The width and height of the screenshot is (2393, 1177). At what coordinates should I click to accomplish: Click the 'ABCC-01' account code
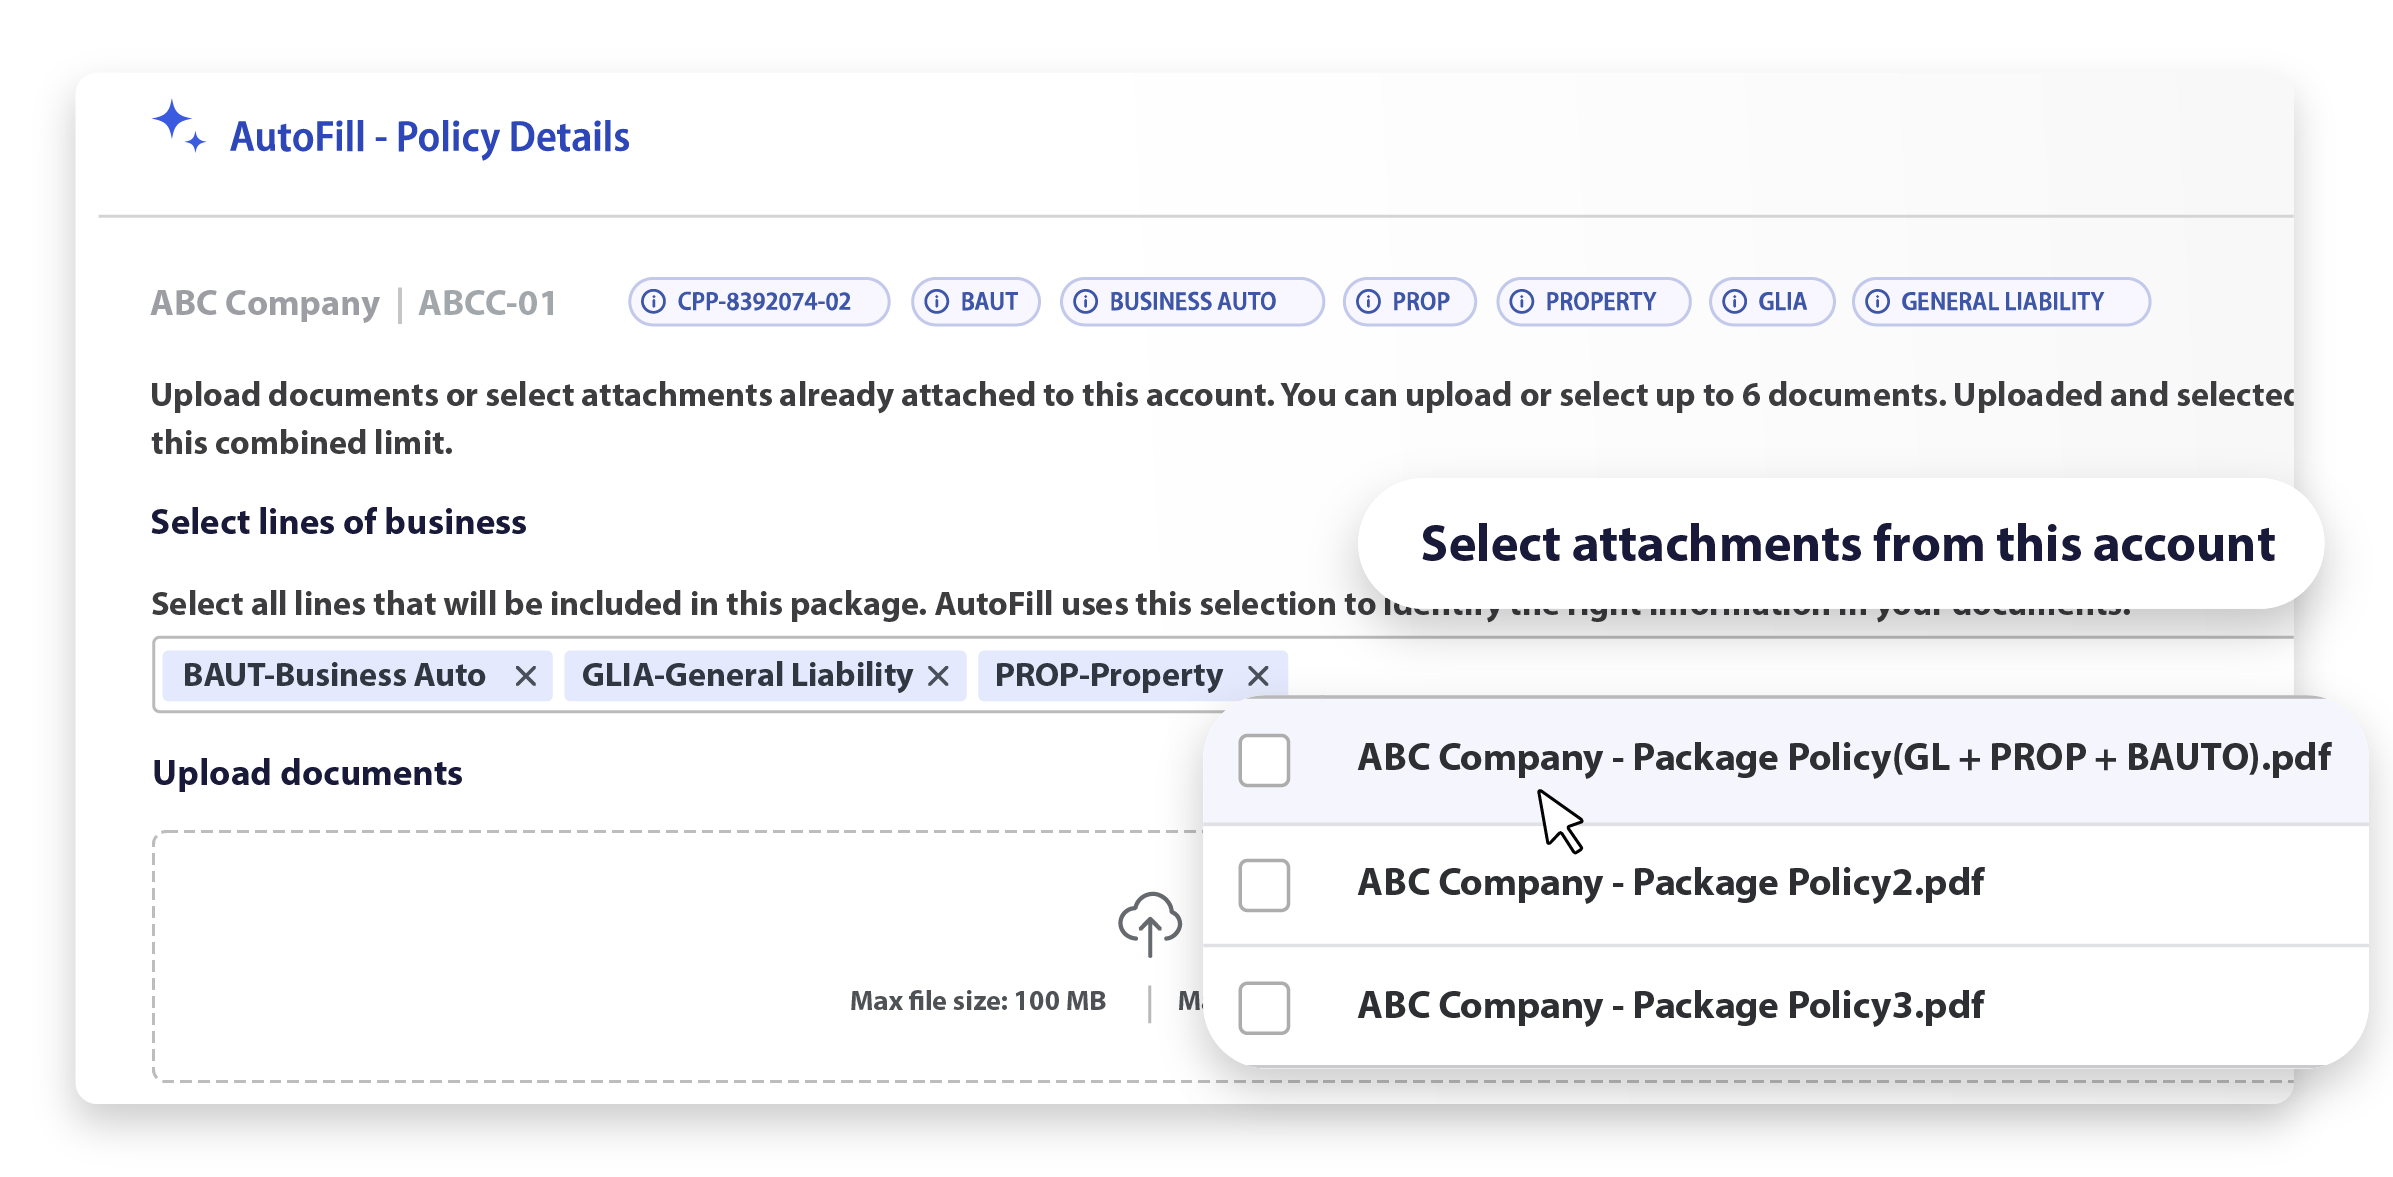(487, 303)
